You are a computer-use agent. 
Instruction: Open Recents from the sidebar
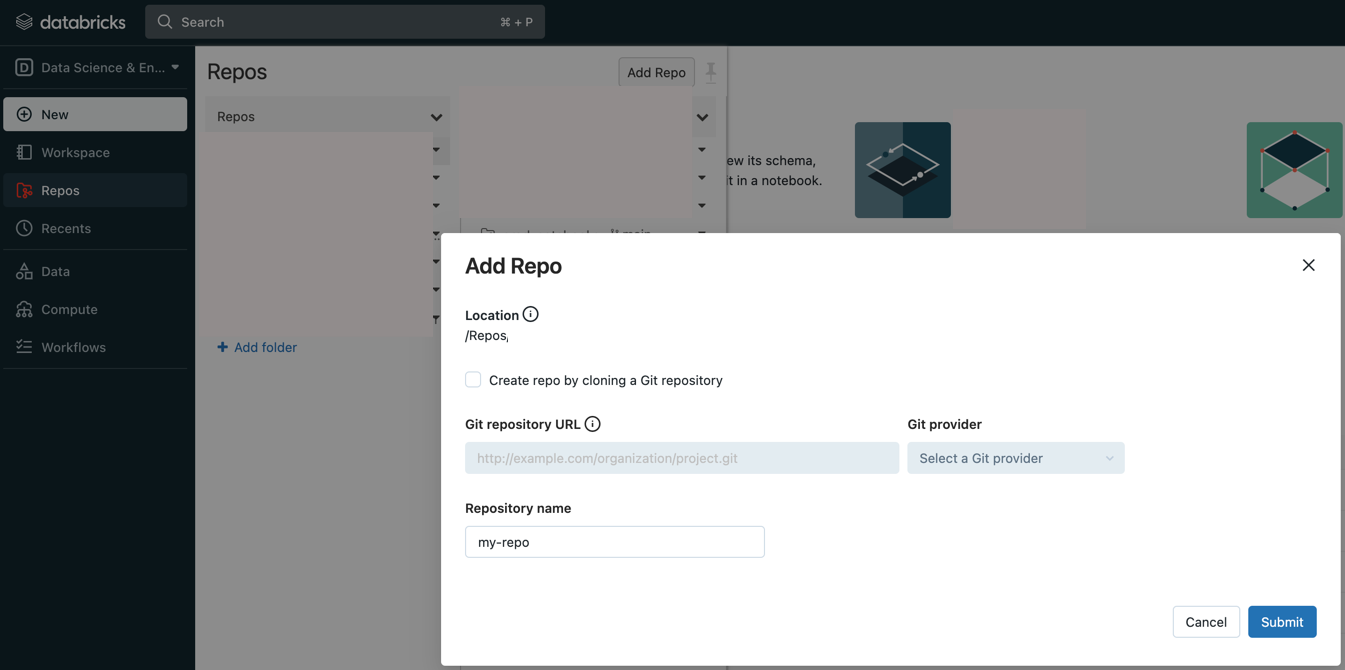point(67,228)
